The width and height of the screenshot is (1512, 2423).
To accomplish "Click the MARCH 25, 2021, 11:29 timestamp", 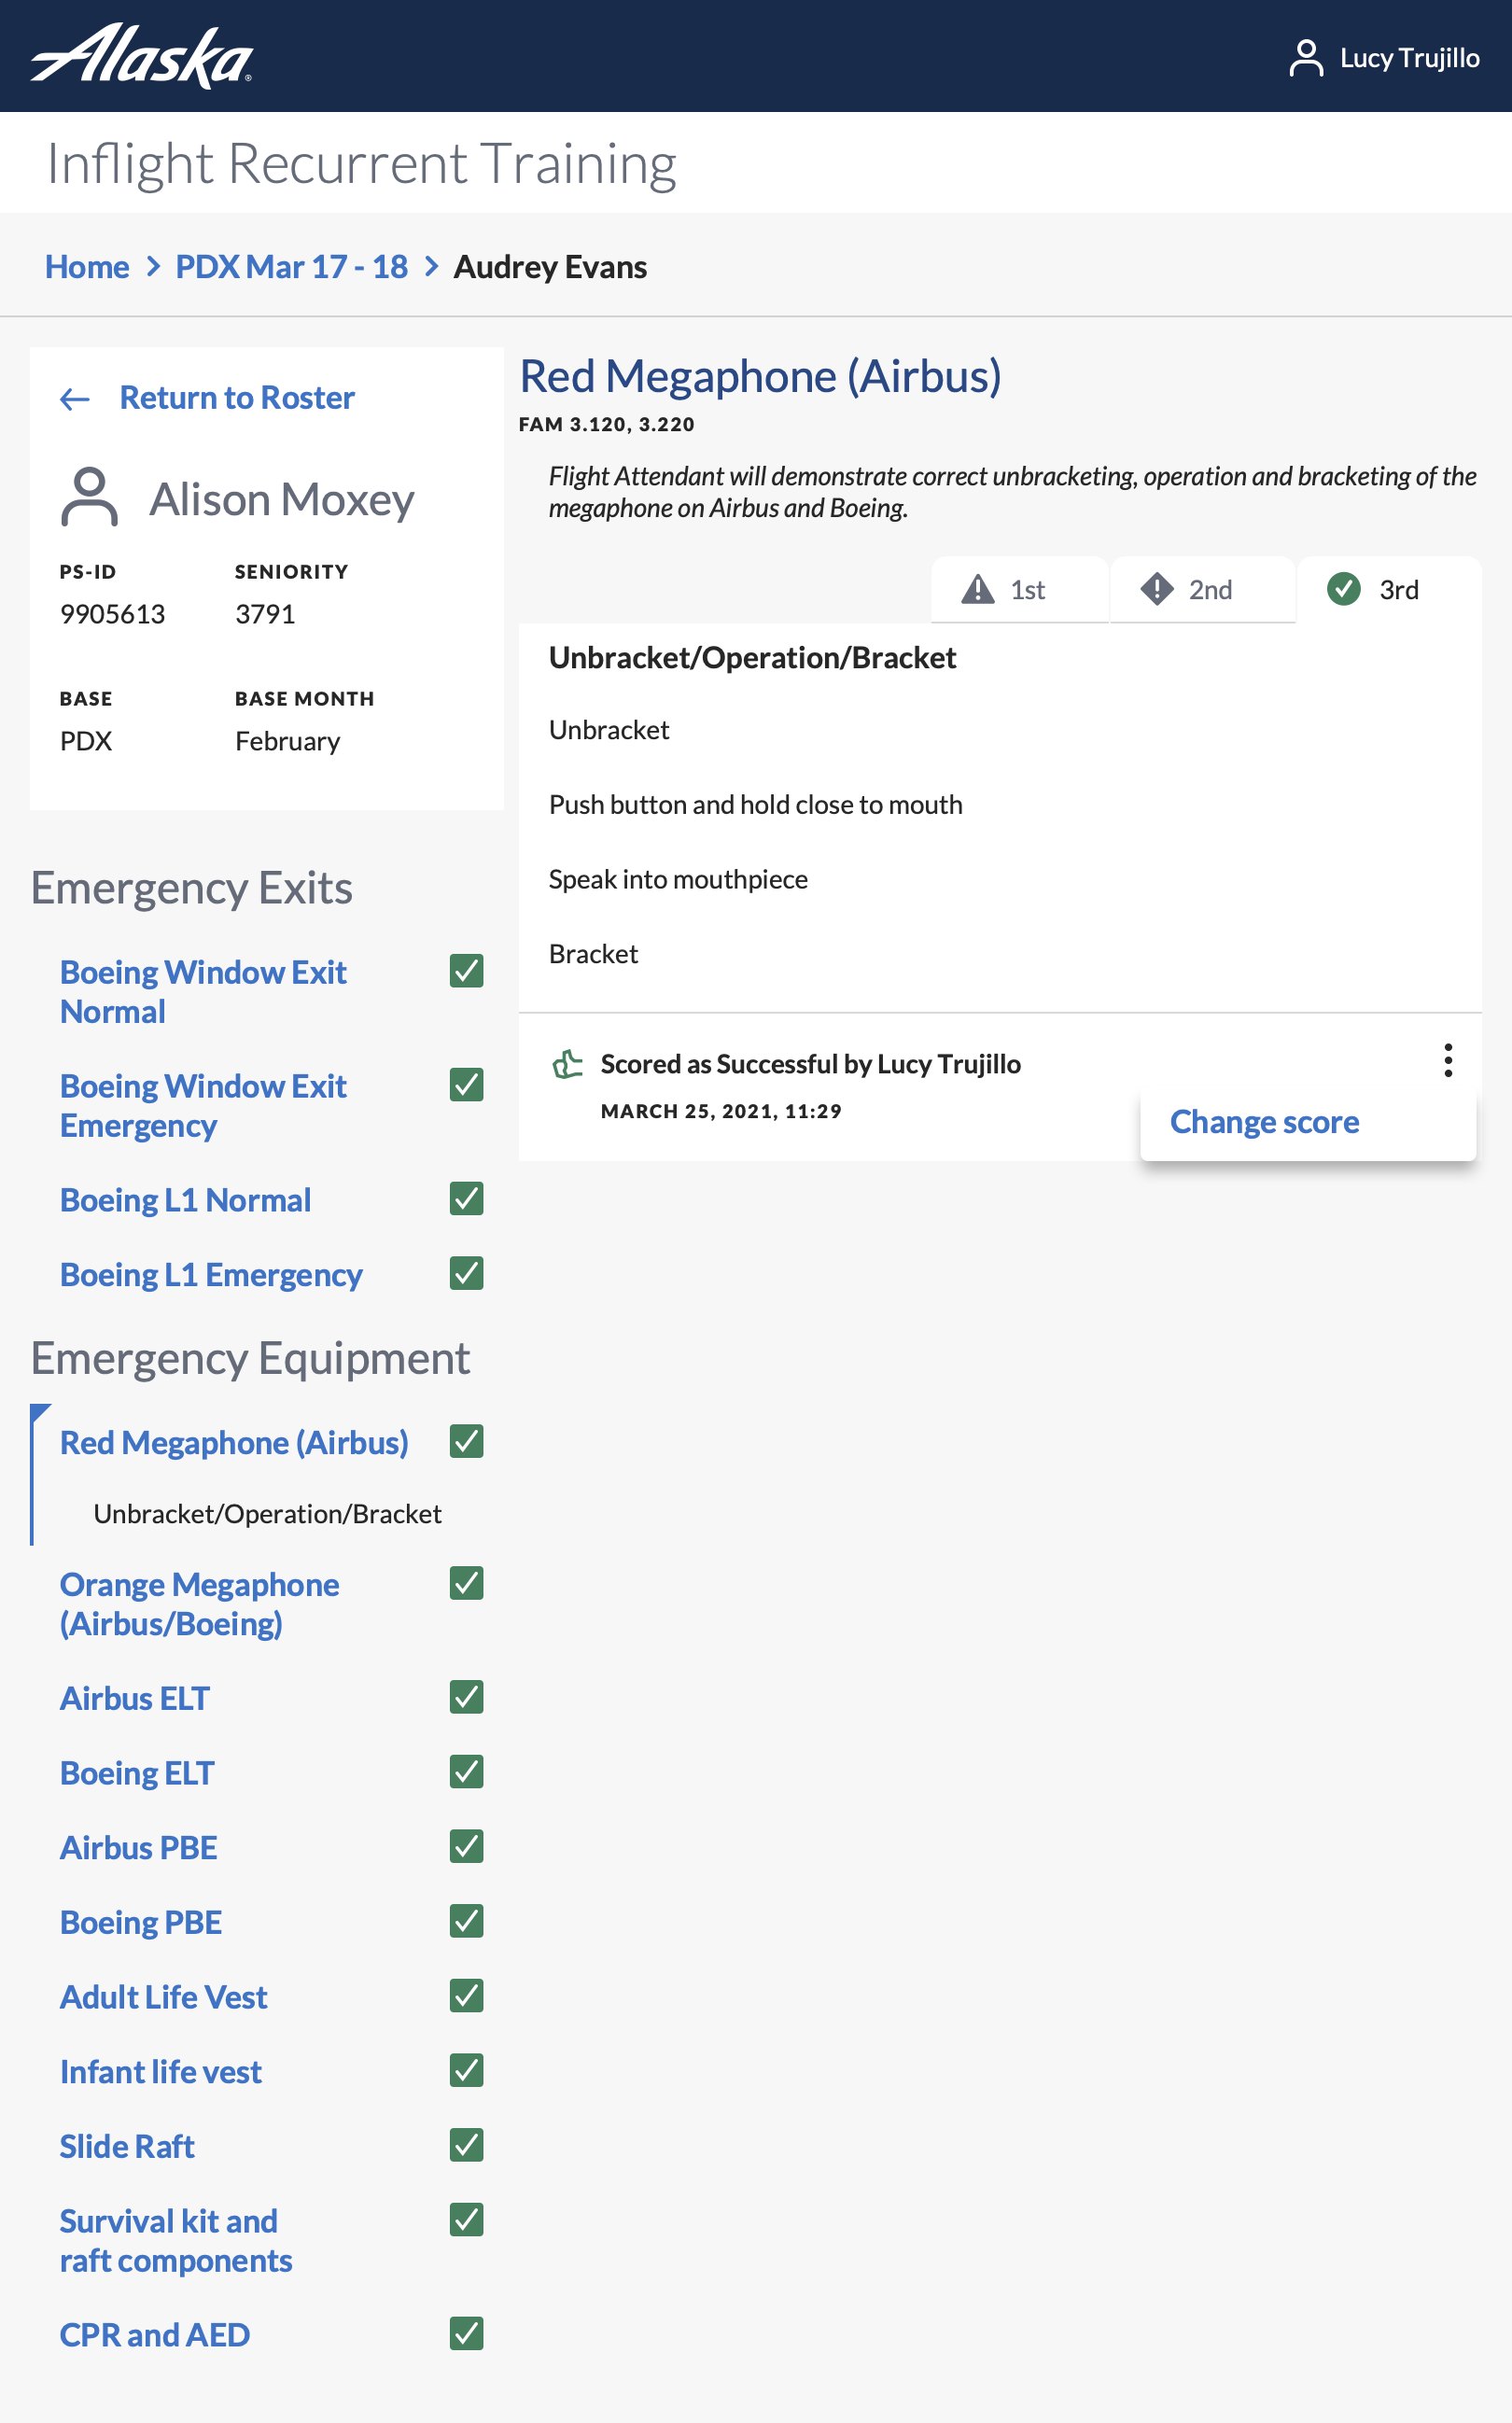I will 721,1111.
